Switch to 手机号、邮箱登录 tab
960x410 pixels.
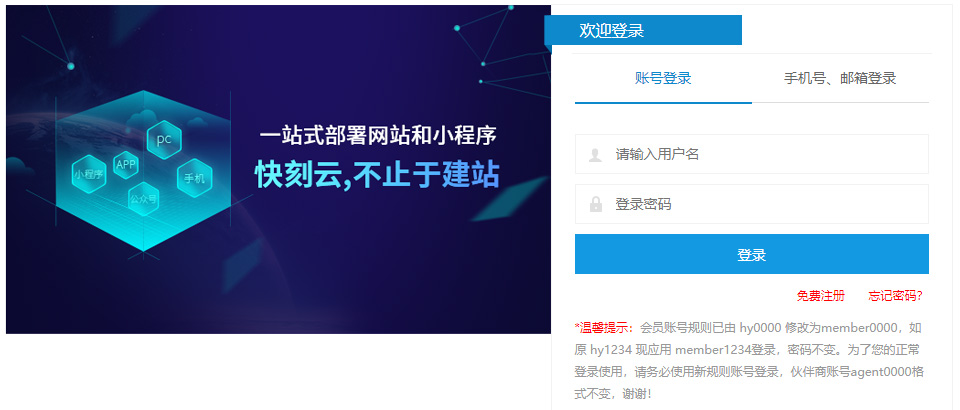(840, 78)
